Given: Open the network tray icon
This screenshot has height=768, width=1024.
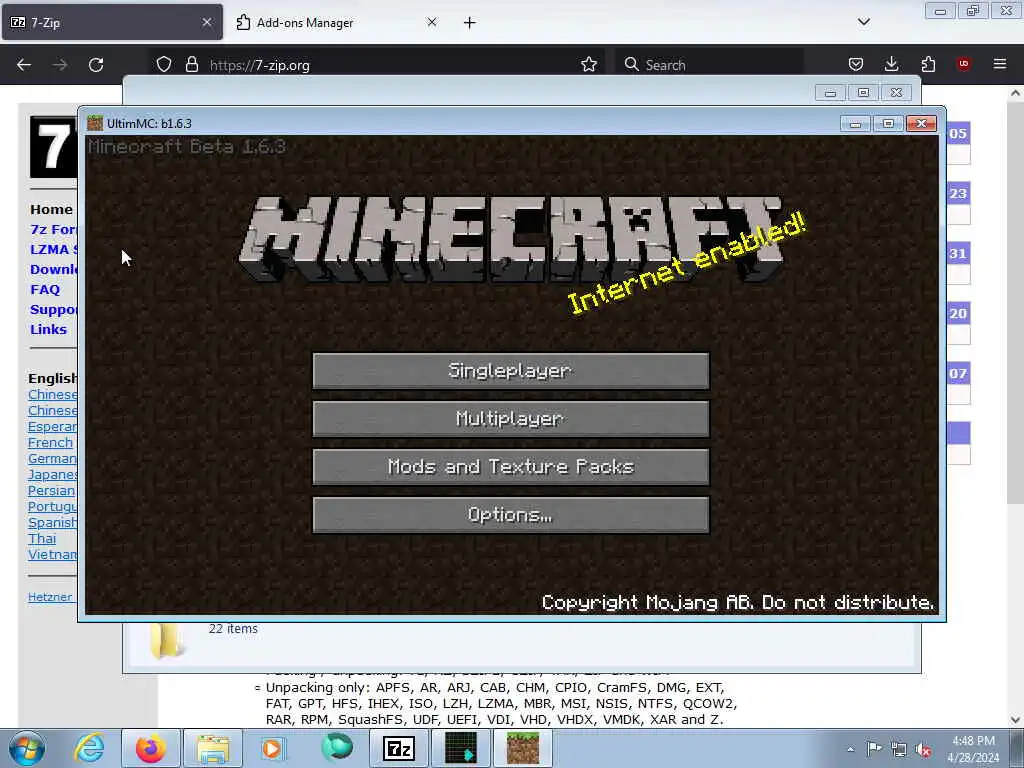Looking at the screenshot, I should pos(899,750).
